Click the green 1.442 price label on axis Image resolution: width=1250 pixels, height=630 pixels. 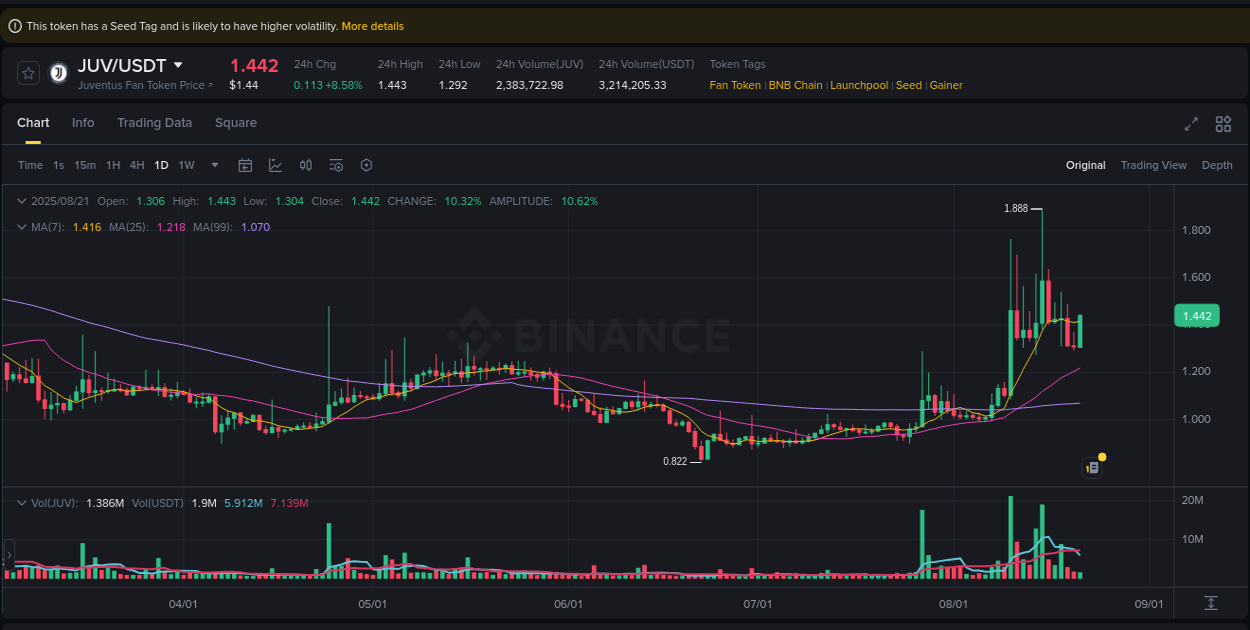pos(1196,315)
